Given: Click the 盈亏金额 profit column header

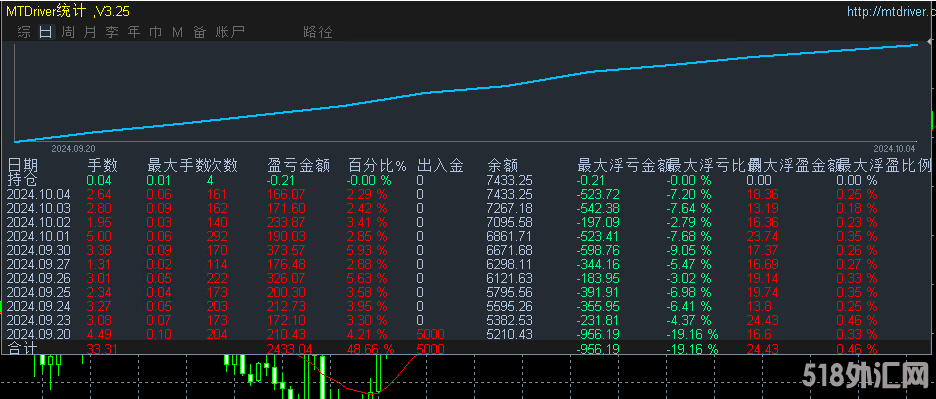Looking at the screenshot, I should point(298,165).
